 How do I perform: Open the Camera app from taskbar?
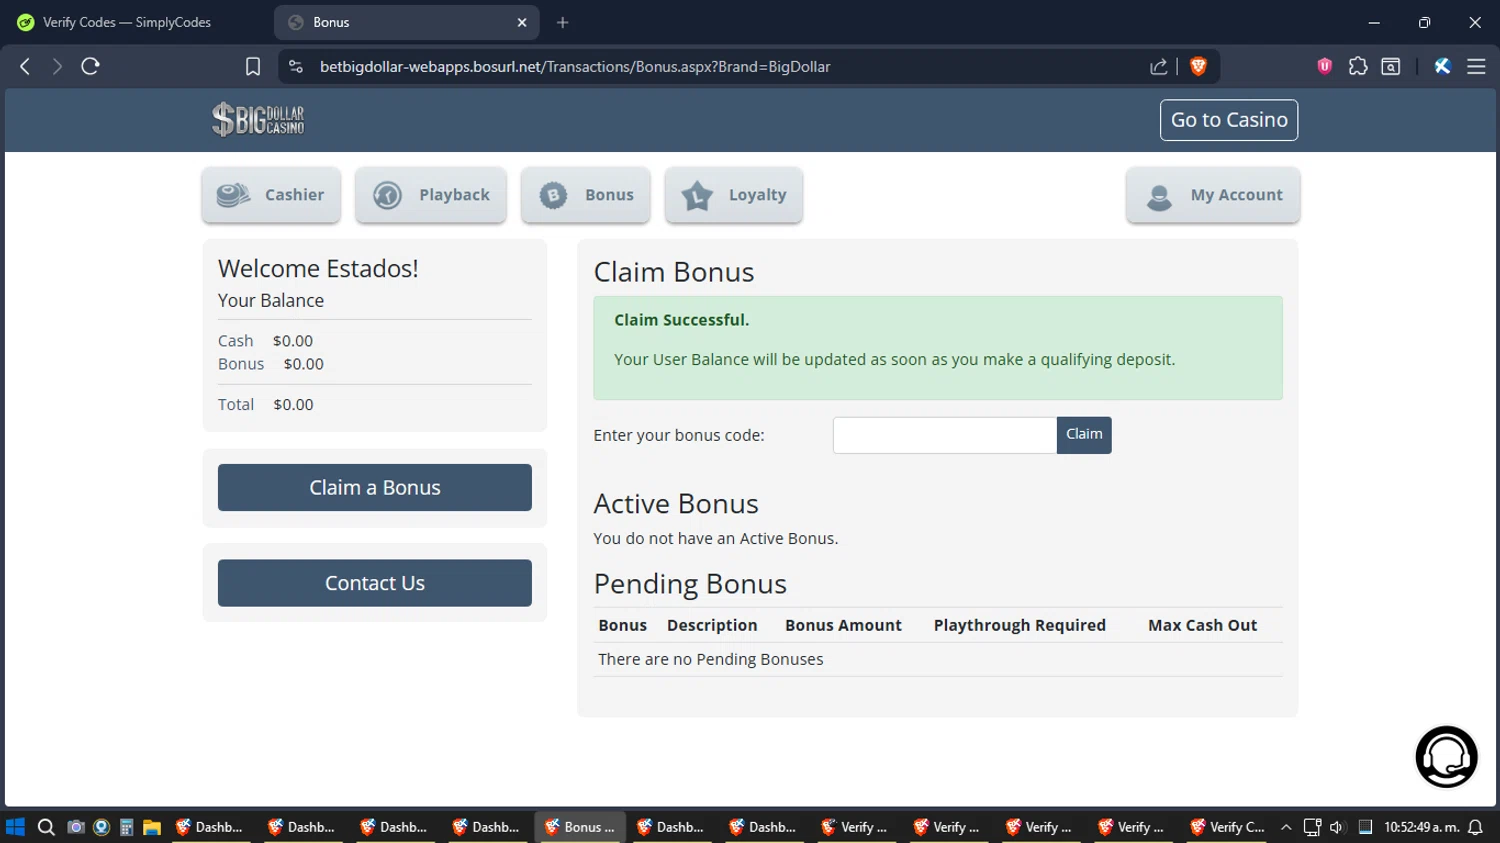pyautogui.click(x=75, y=827)
